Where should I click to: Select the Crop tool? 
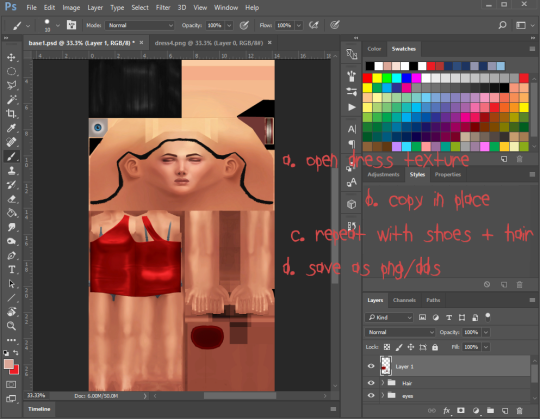point(11,114)
